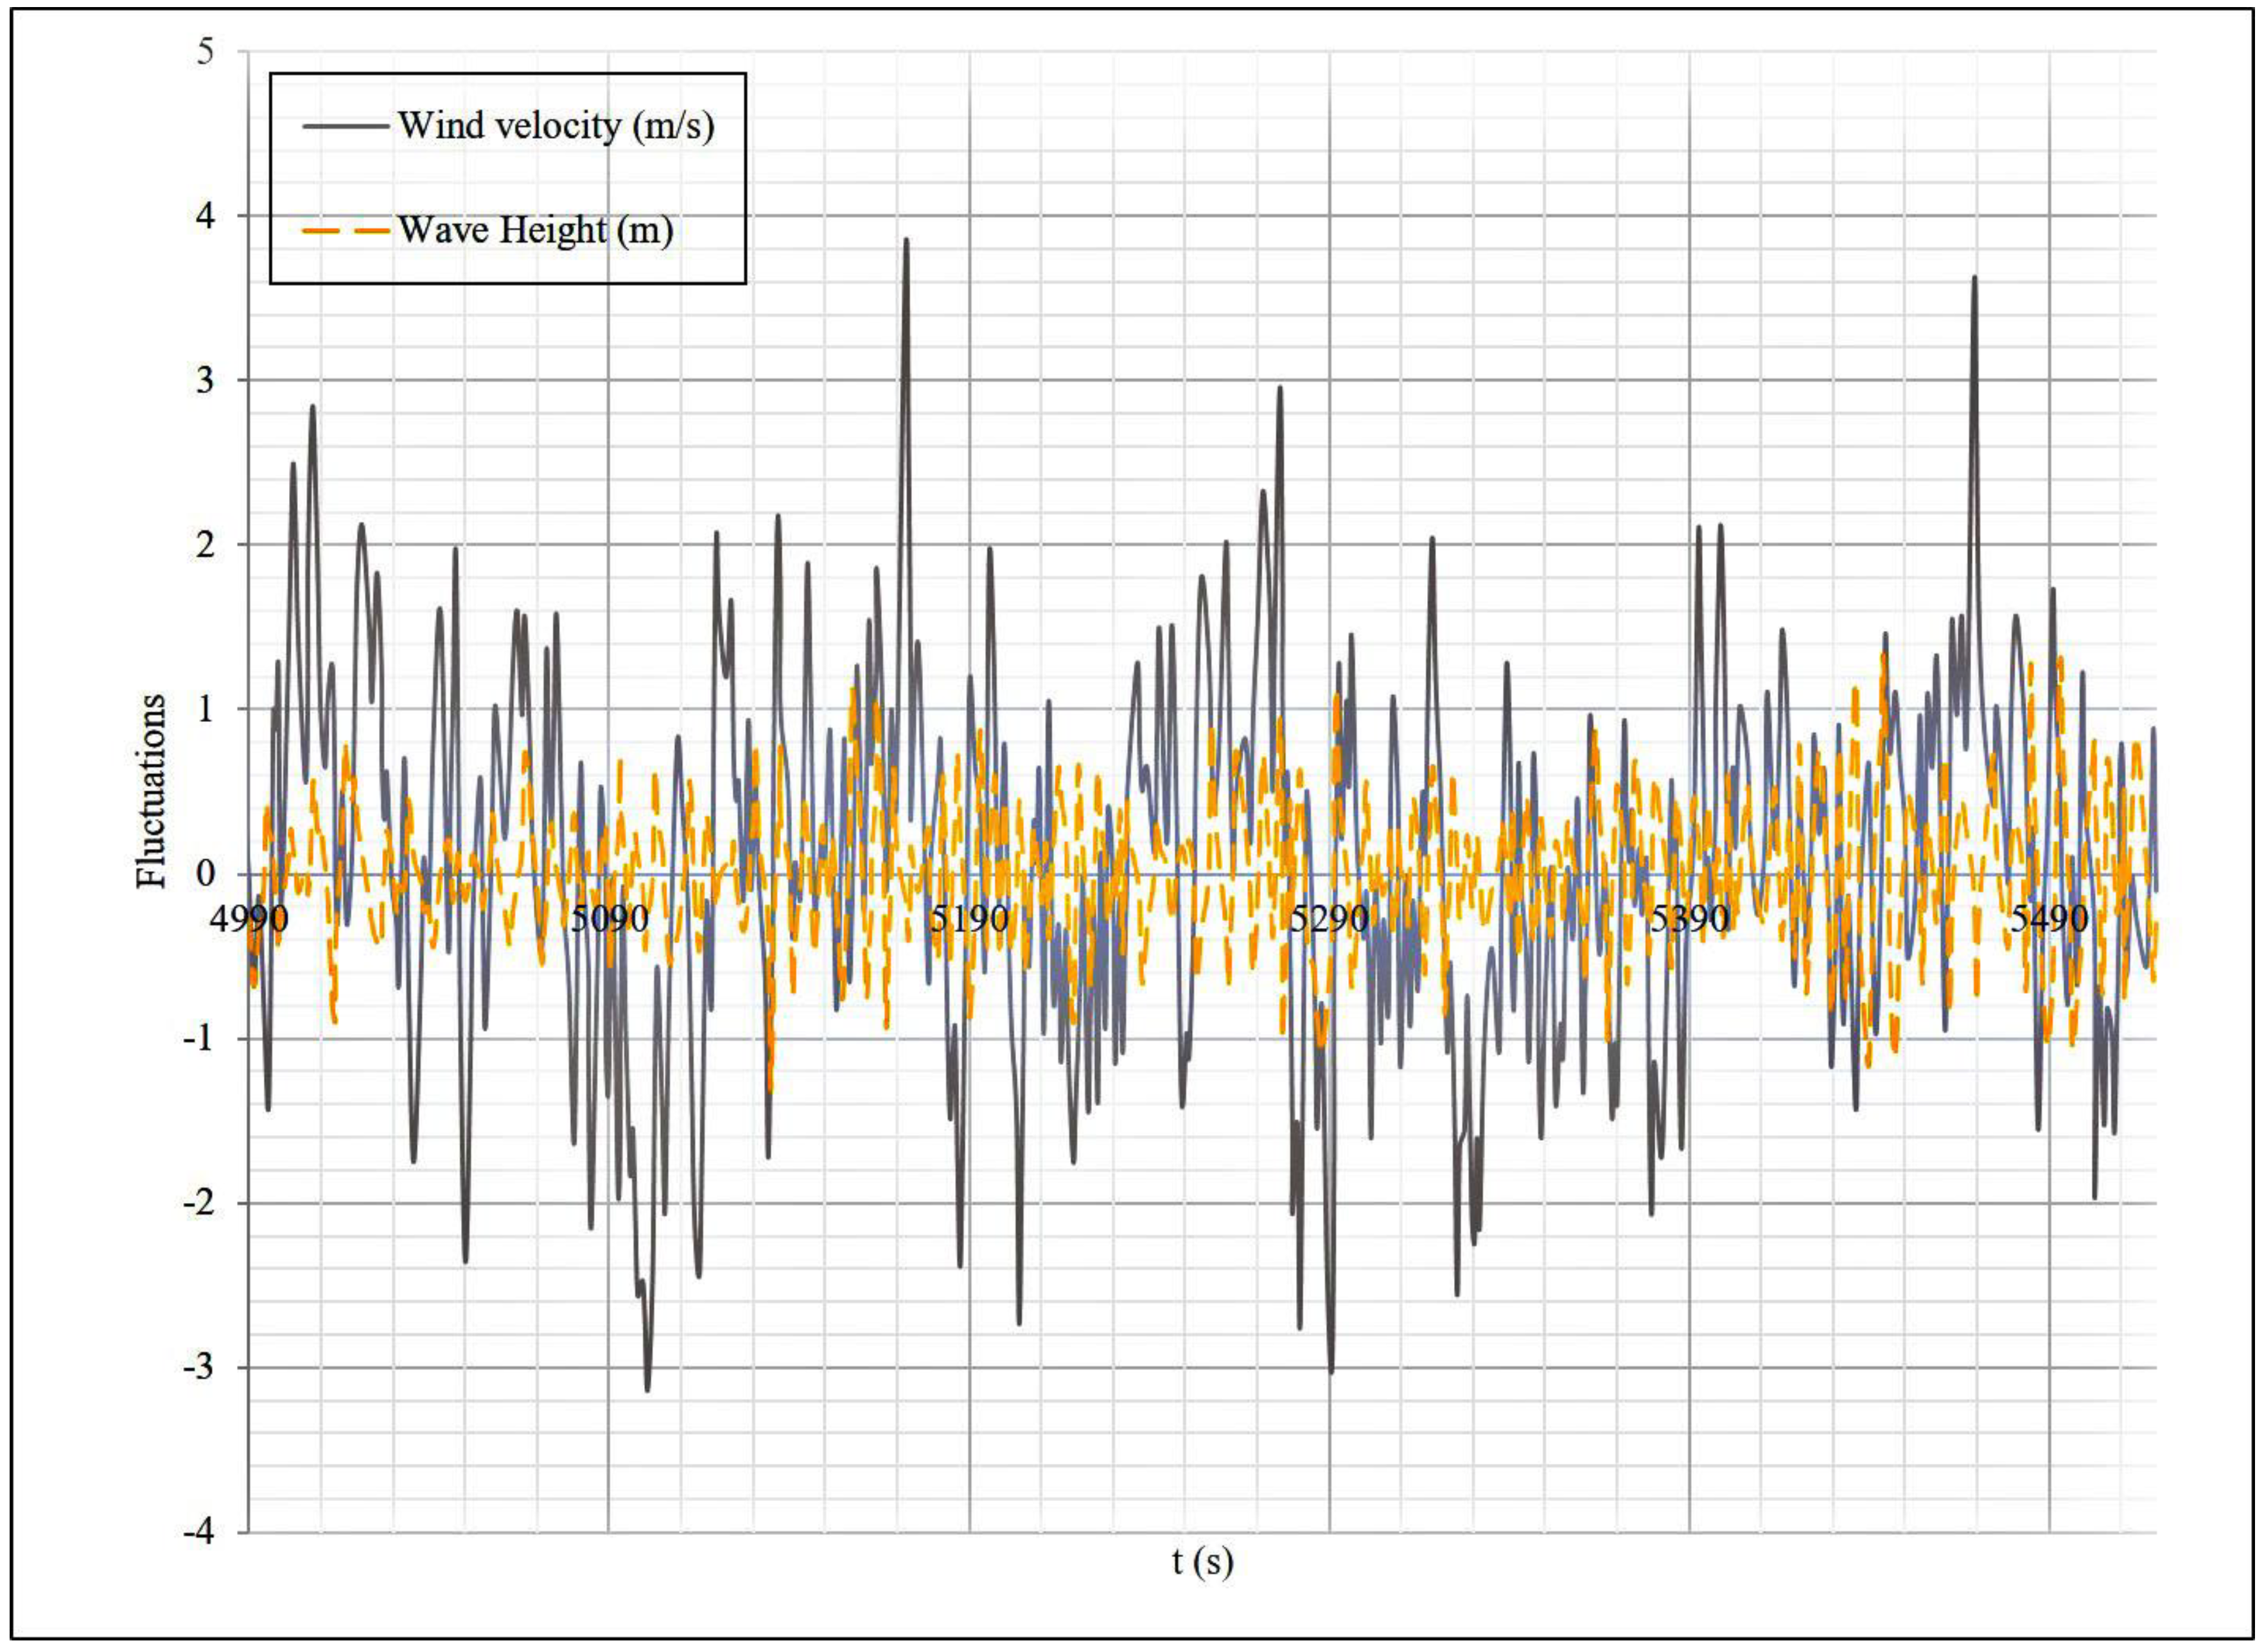
Task: Click the 4990 x-axis tick label
Action: pos(248,918)
